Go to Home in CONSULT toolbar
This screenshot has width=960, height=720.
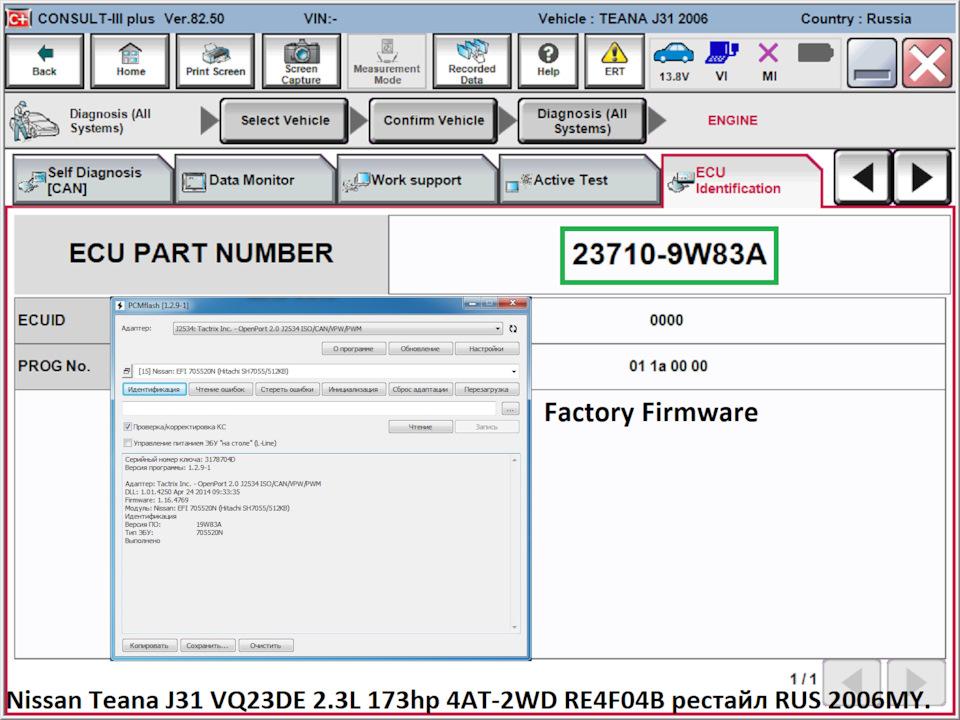130,61
